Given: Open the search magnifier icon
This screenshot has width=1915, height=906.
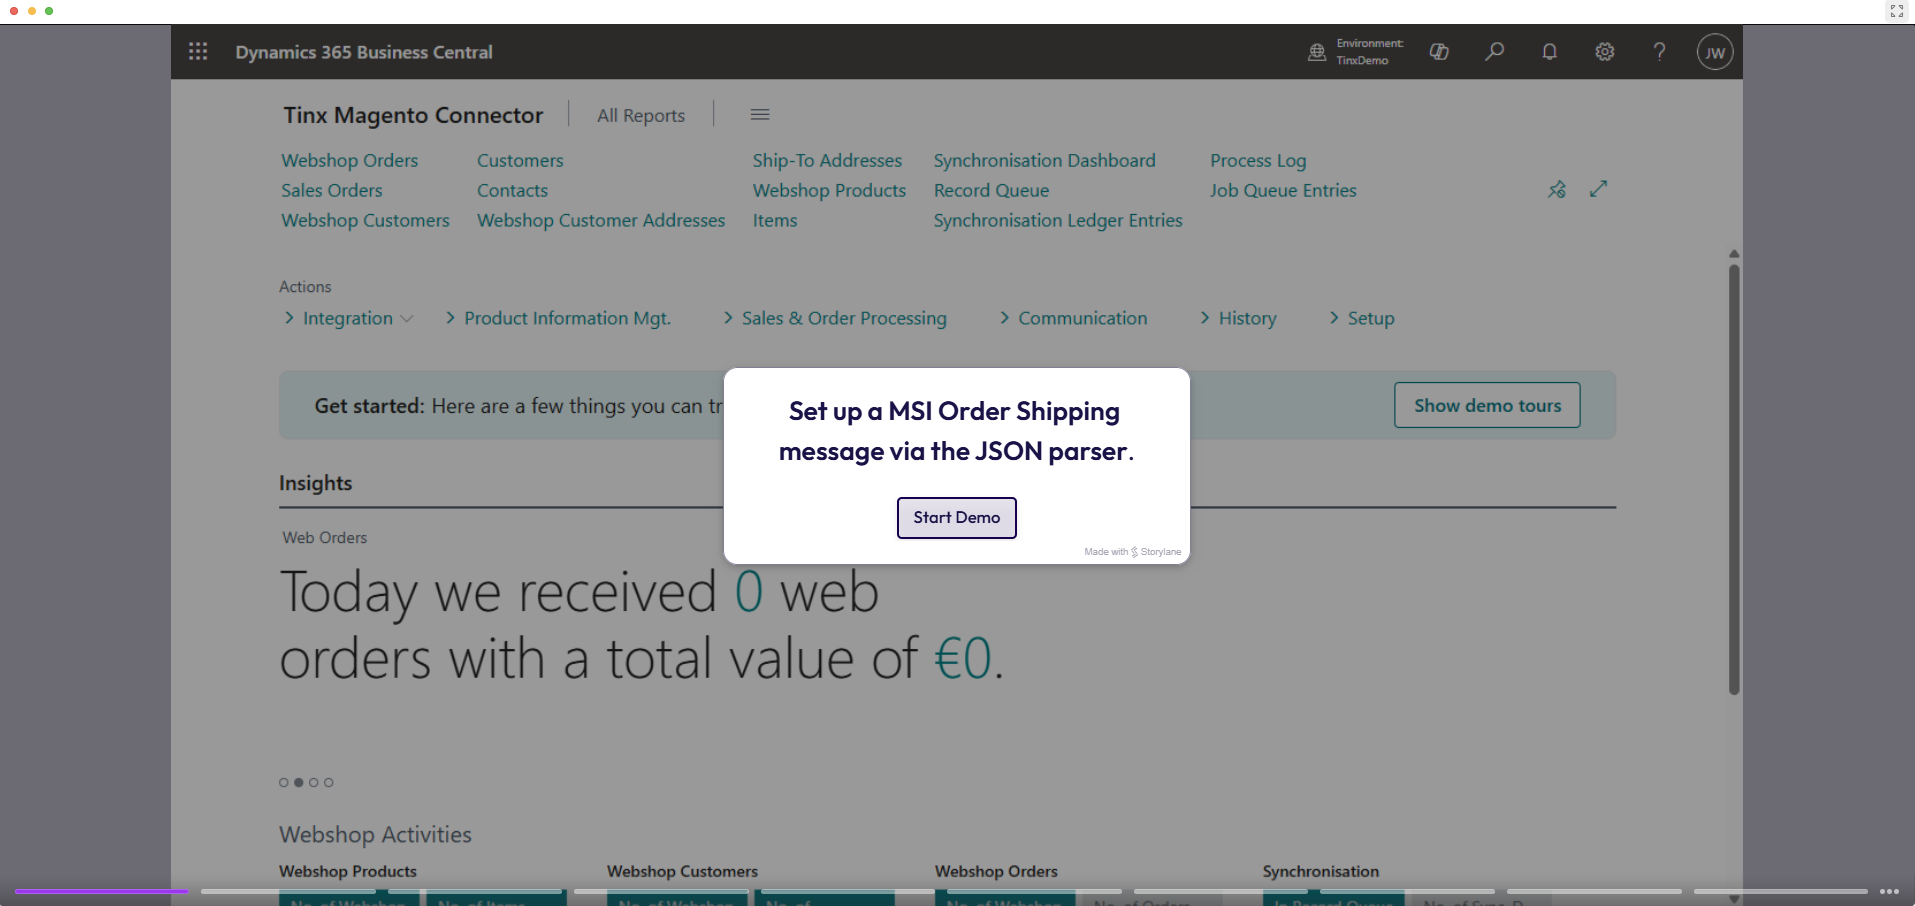Looking at the screenshot, I should (x=1494, y=52).
